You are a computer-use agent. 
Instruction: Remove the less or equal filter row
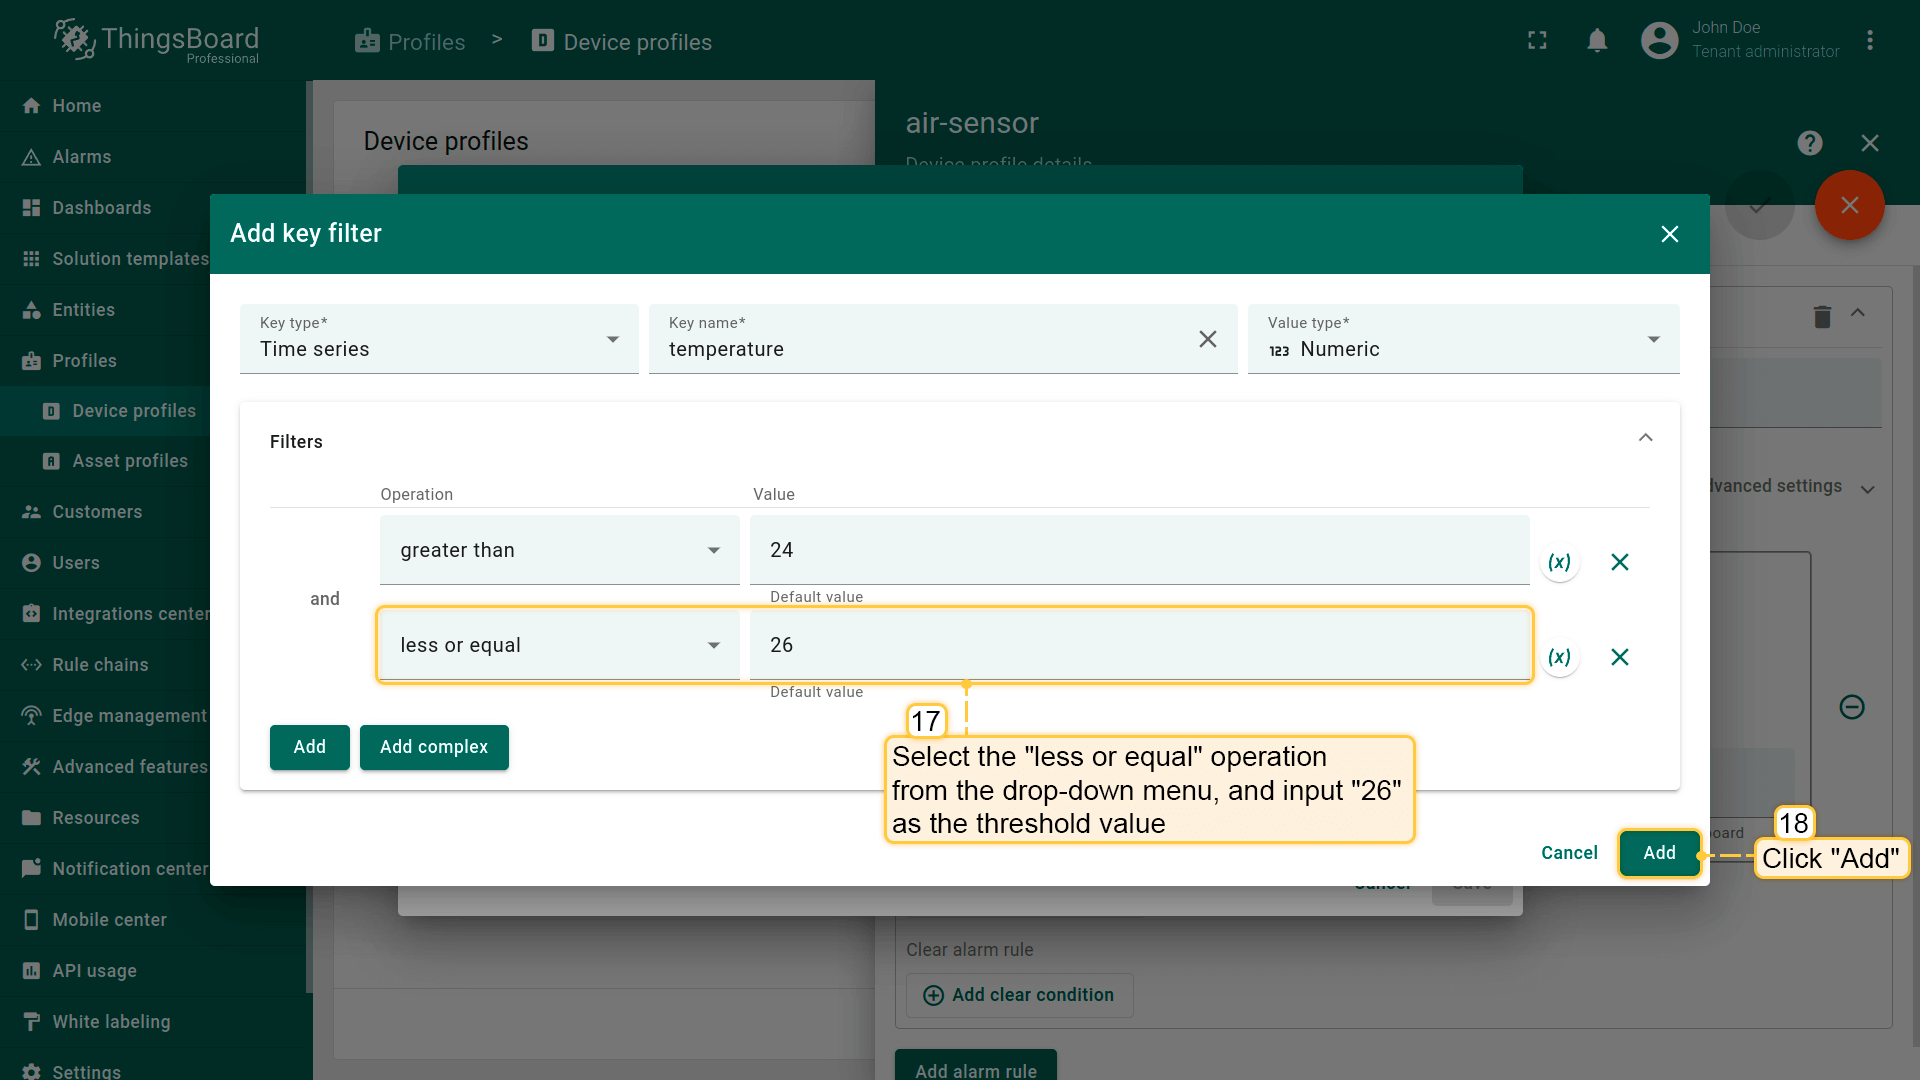point(1620,657)
